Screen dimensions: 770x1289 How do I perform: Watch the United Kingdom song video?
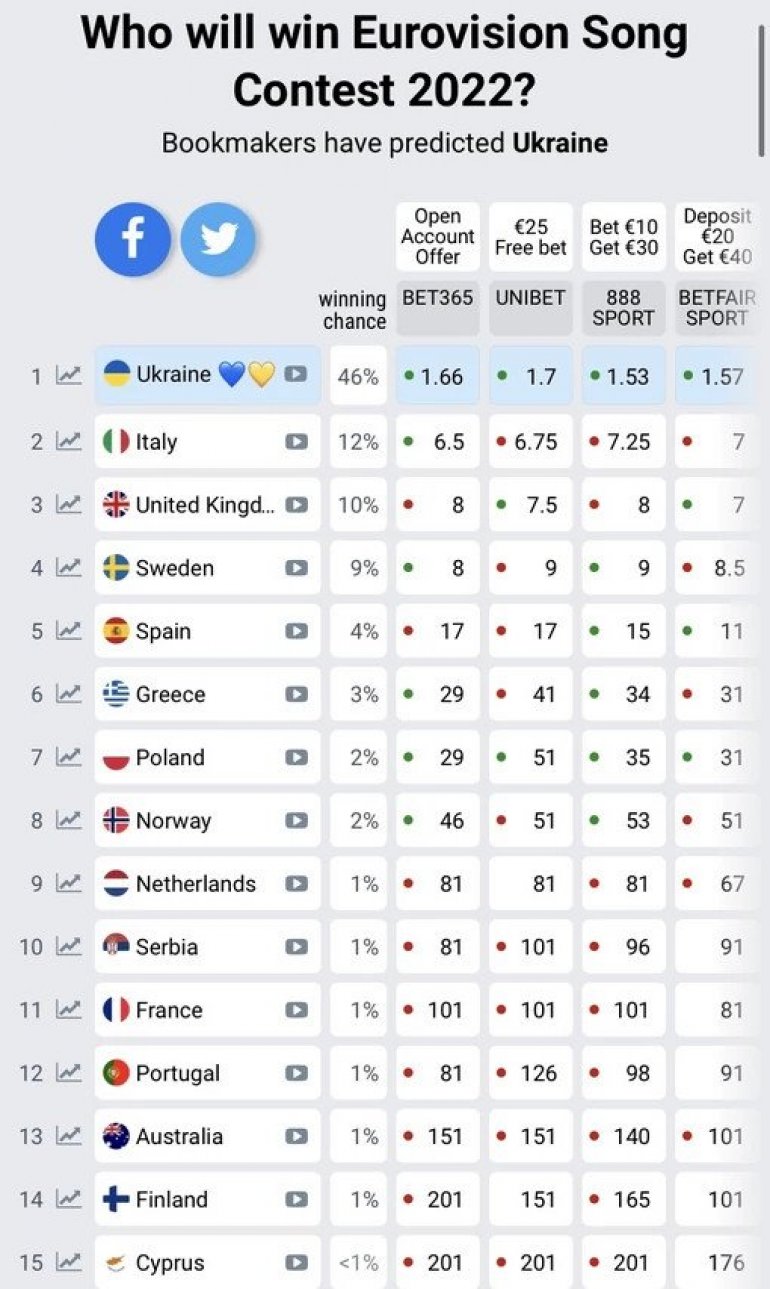[x=295, y=505]
